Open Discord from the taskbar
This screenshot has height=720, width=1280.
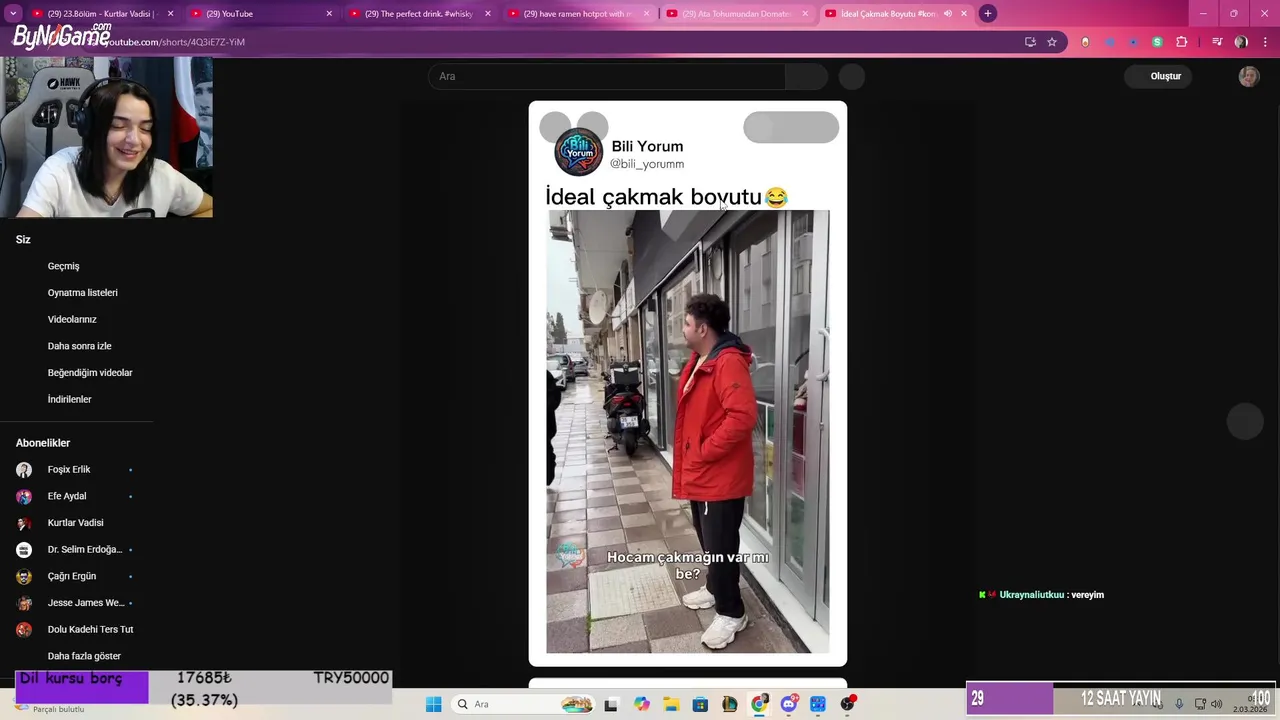pos(789,704)
